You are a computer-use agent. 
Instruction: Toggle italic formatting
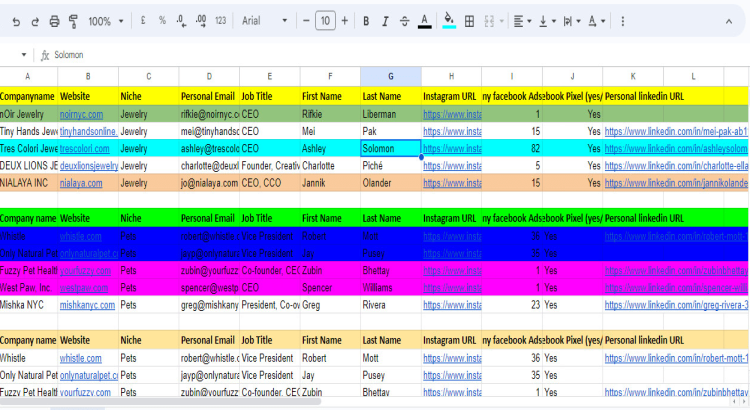[385, 21]
